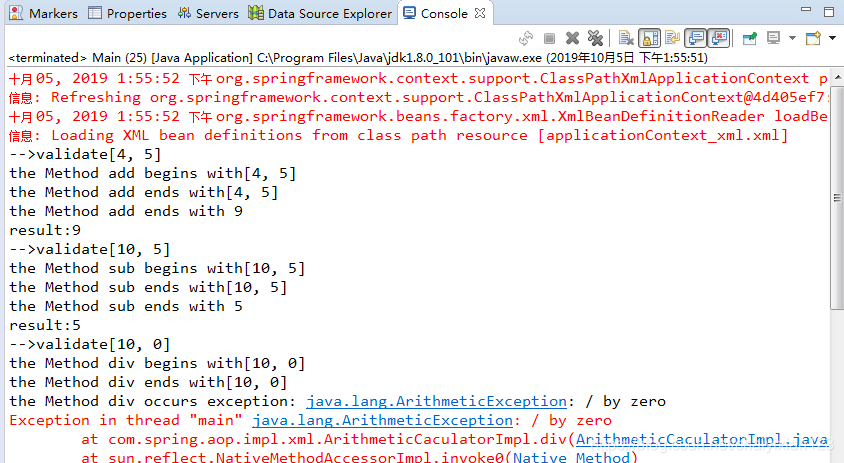Switch to the Properties tab
The image size is (844, 463).
[x=128, y=13]
